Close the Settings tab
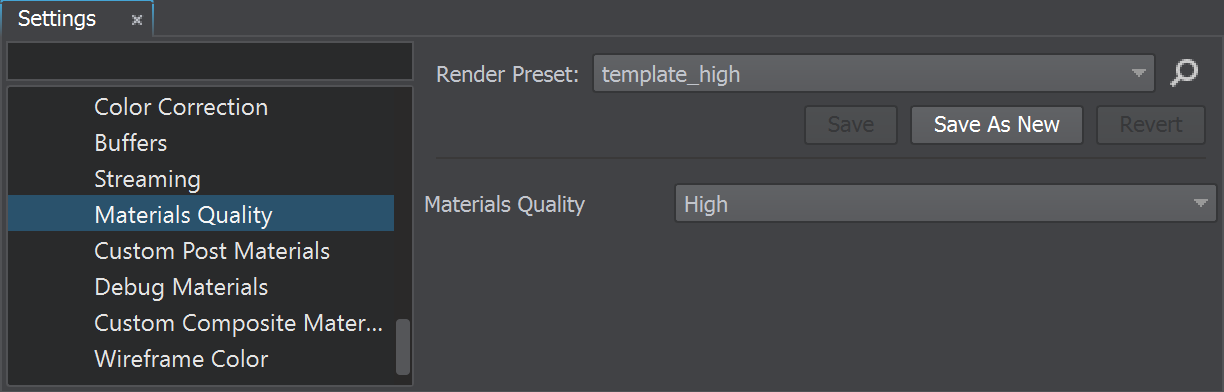This screenshot has height=392, width=1224. click(137, 20)
